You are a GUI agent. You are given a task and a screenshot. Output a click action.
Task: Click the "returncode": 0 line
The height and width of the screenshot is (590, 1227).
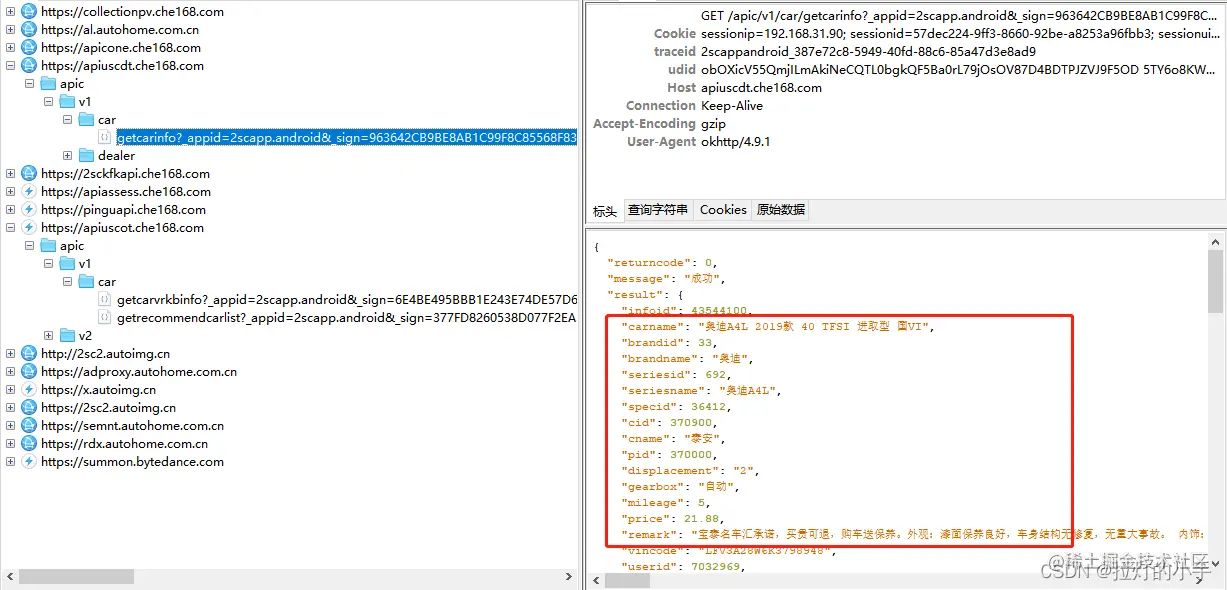click(662, 263)
